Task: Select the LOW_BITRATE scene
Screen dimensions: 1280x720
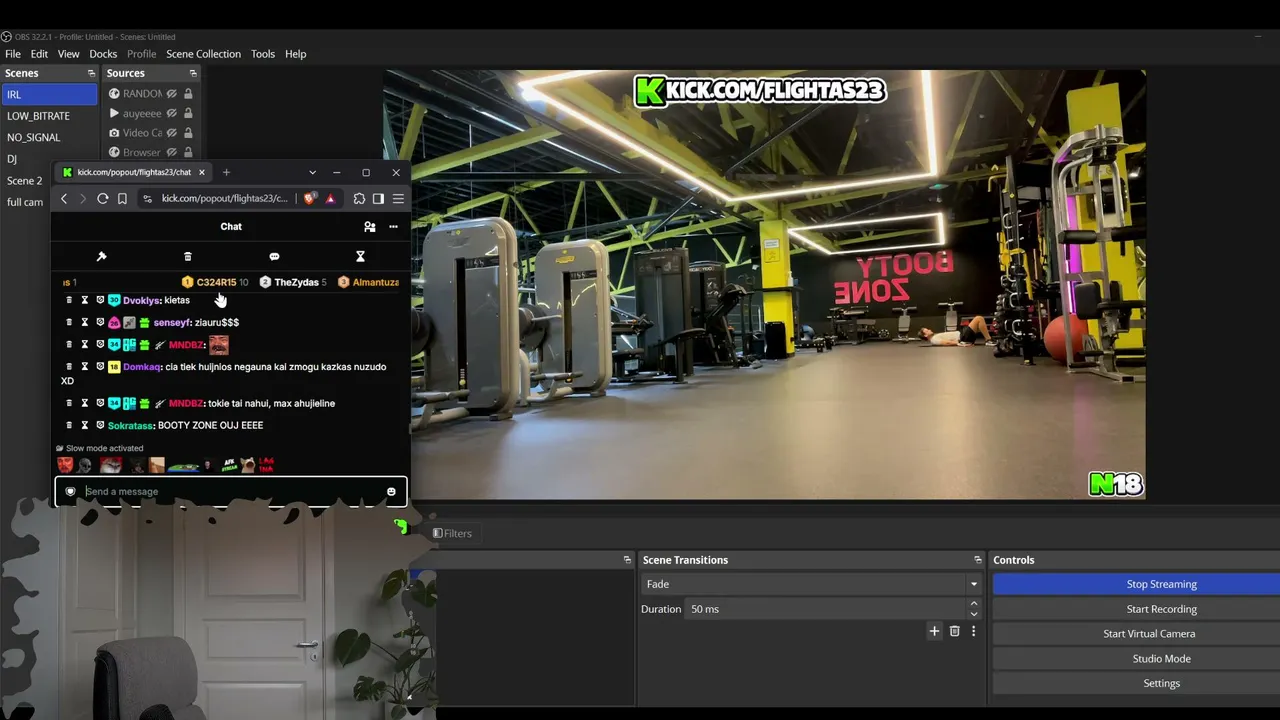Action: [x=49, y=116]
